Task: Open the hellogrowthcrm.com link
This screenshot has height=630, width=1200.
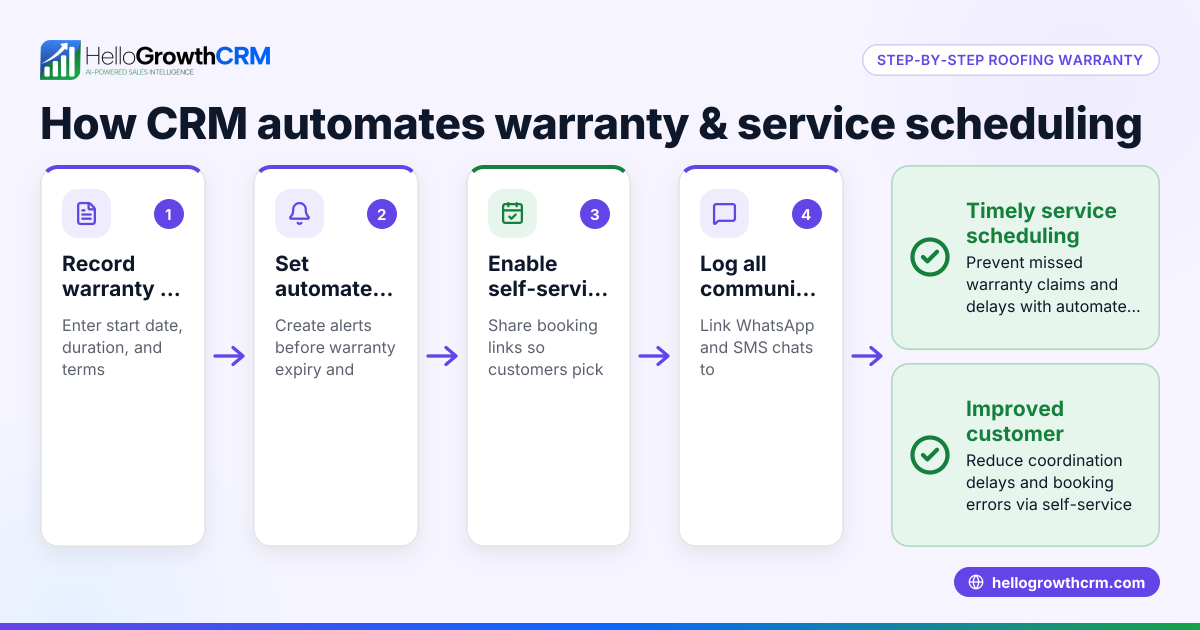Action: pos(1057,583)
